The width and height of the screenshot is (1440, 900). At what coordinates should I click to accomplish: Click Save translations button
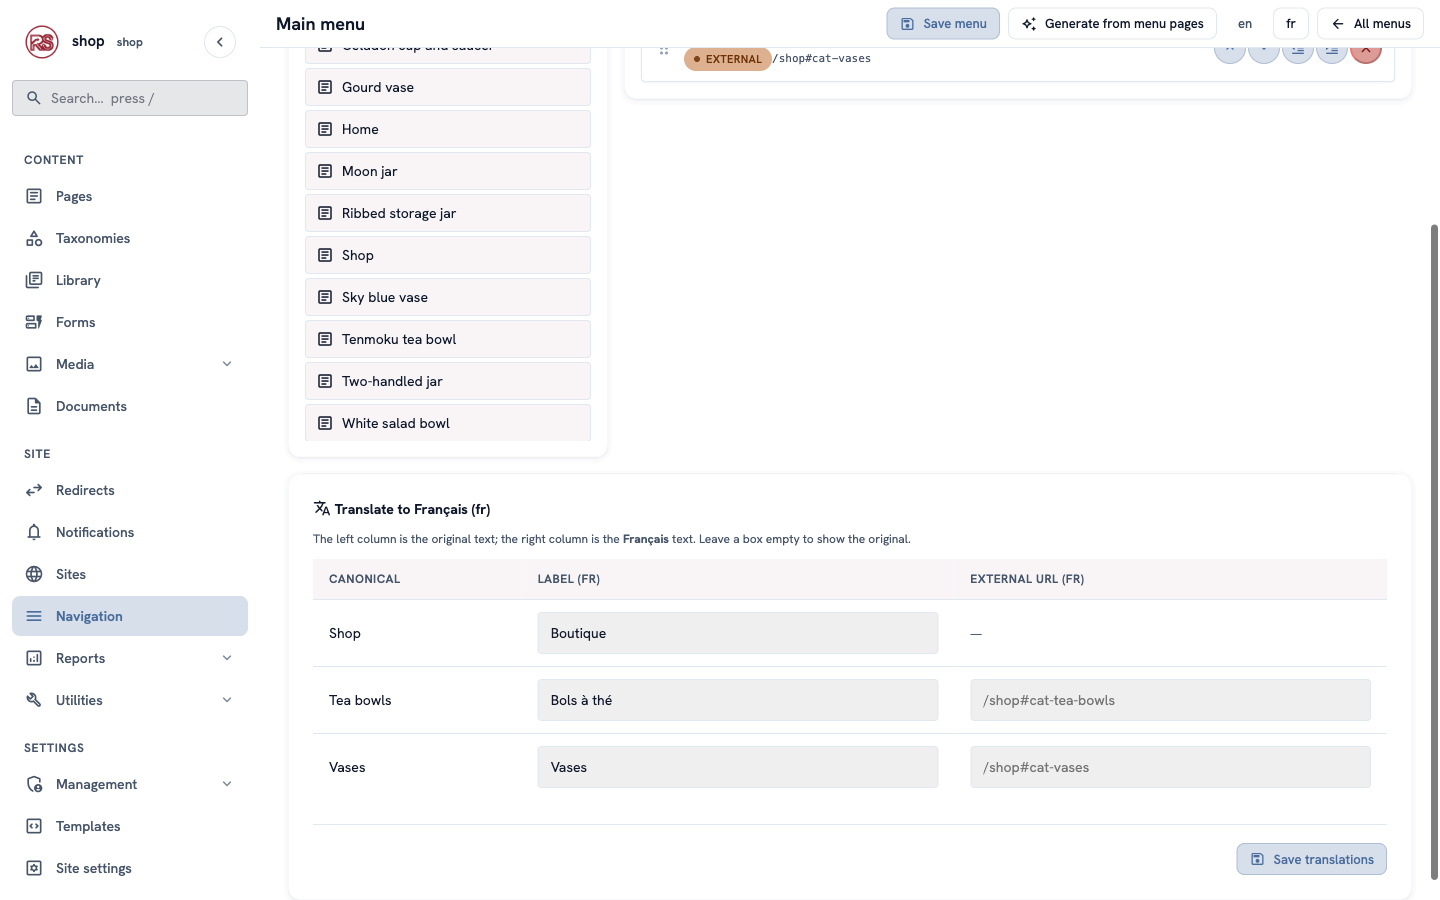[1311, 859]
